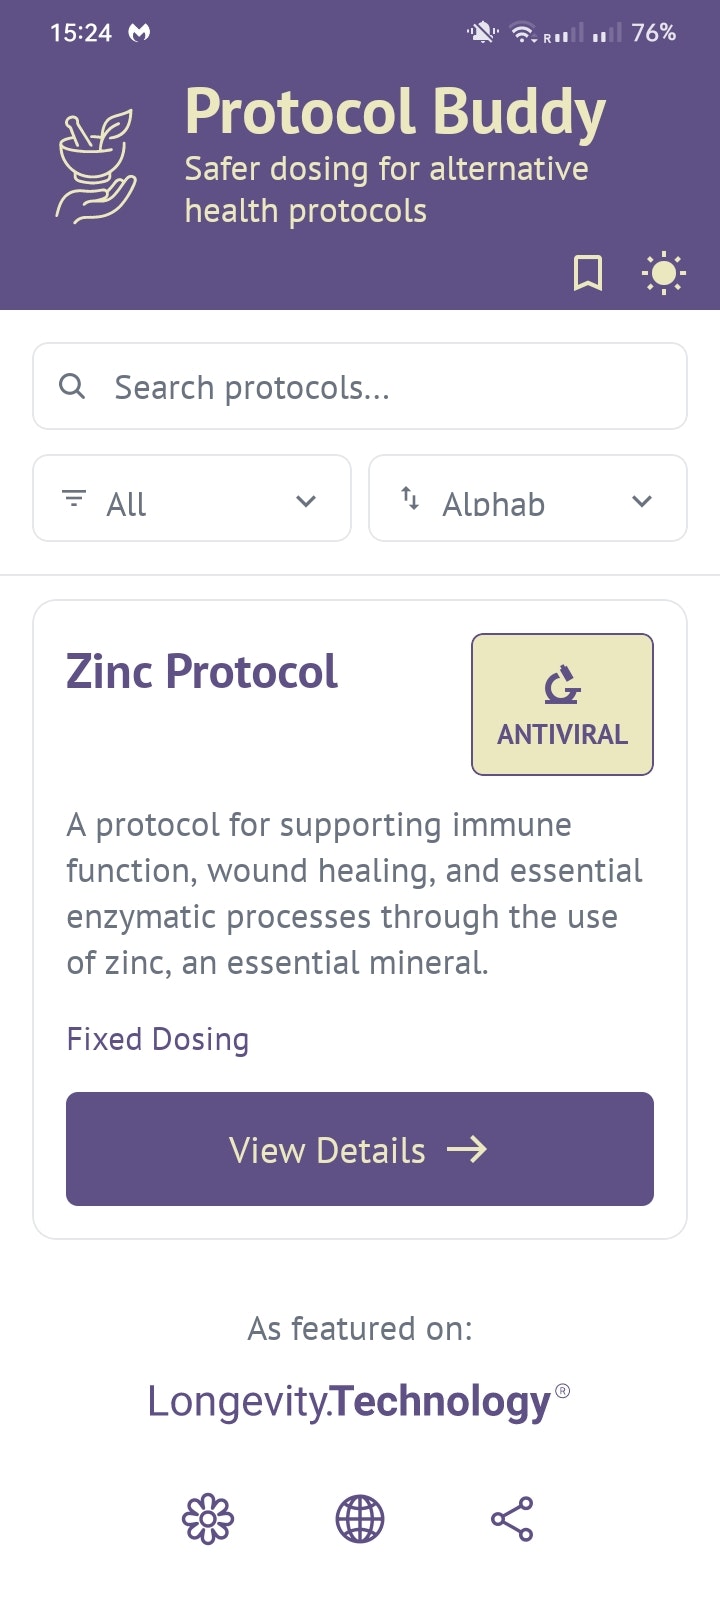This screenshot has width=720, height=1600.
Task: Expand the All filter chevron
Action: (x=306, y=500)
